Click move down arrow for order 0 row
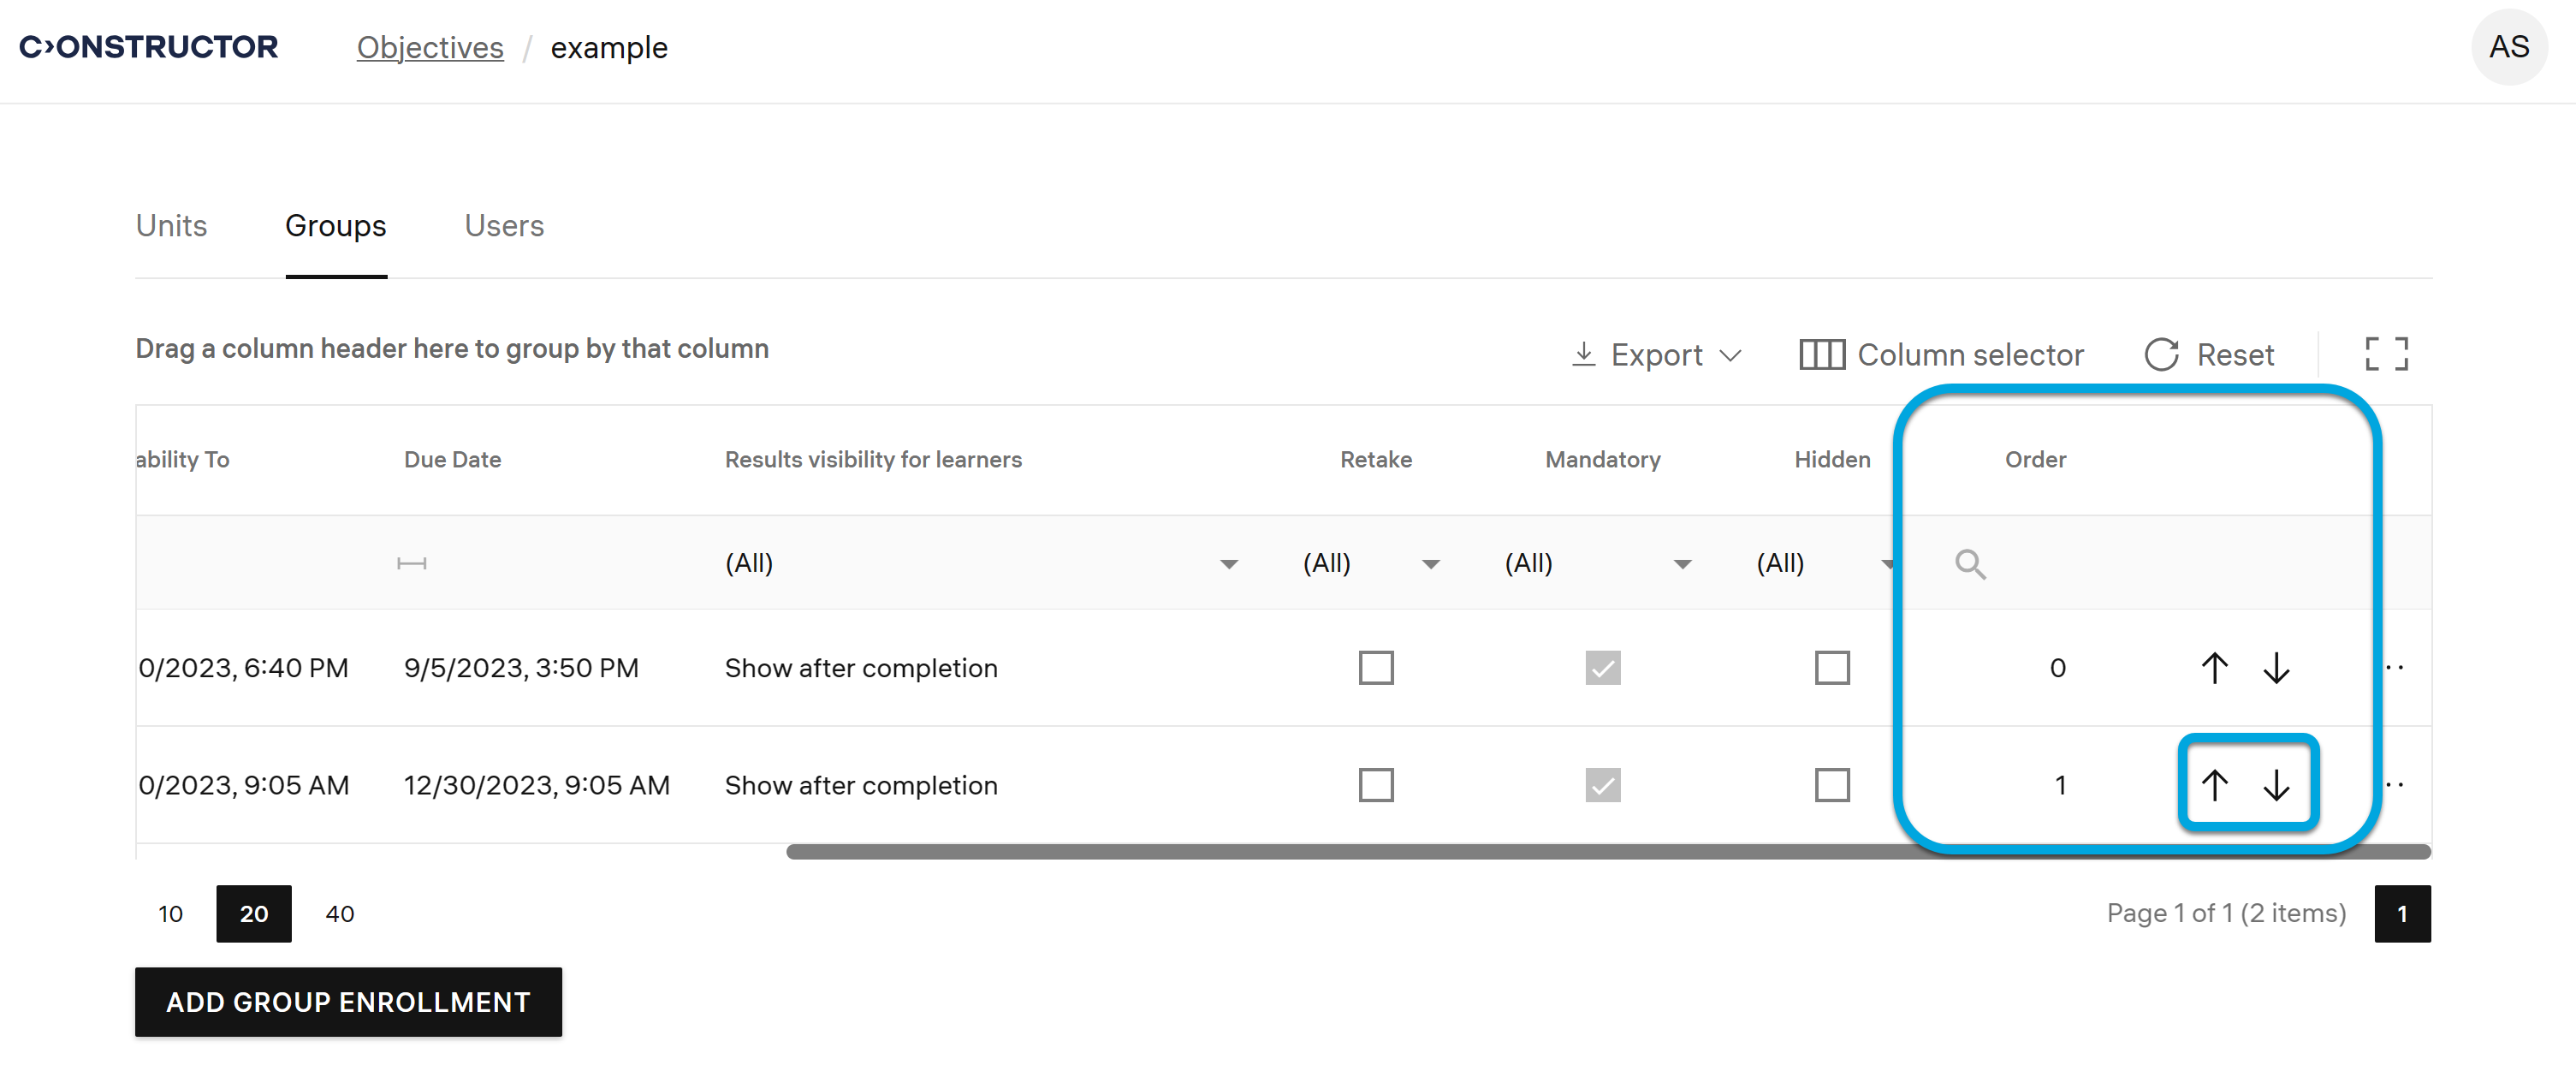Viewport: 2576px width, 1089px height. coord(2276,668)
